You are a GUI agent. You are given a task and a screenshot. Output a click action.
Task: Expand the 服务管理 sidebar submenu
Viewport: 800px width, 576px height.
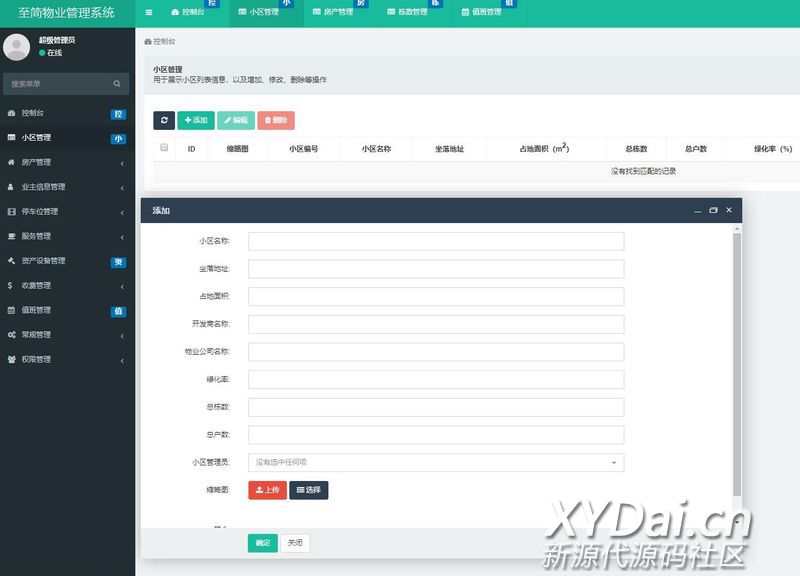[x=122, y=237]
